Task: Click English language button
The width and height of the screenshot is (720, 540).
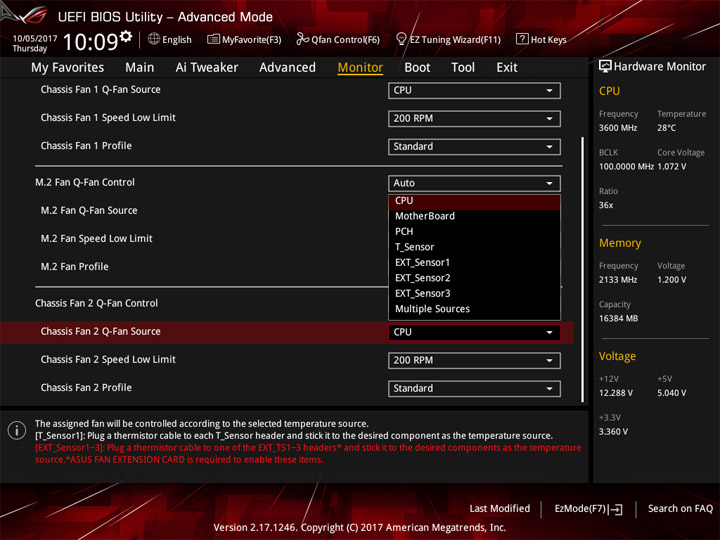Action: (169, 39)
